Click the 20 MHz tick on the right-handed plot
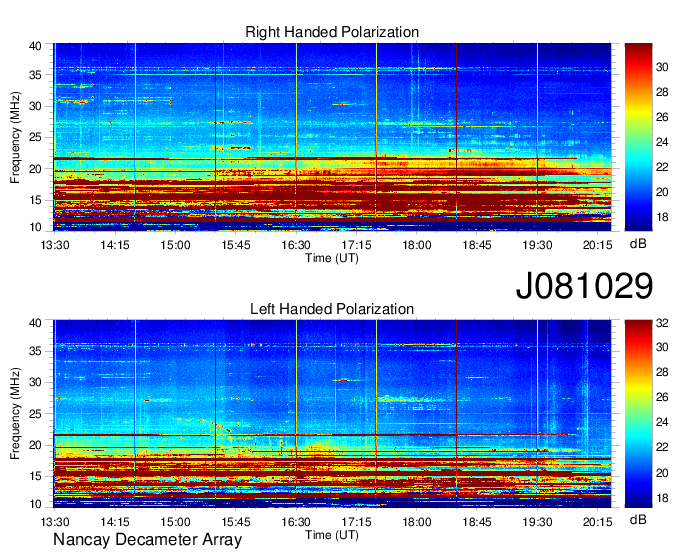The image size is (680, 552). [x=35, y=169]
